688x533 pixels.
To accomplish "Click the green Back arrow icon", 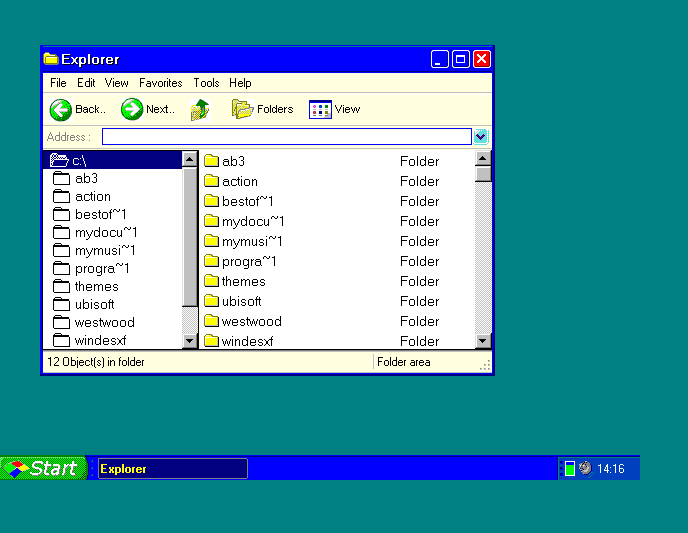I will pos(61,109).
